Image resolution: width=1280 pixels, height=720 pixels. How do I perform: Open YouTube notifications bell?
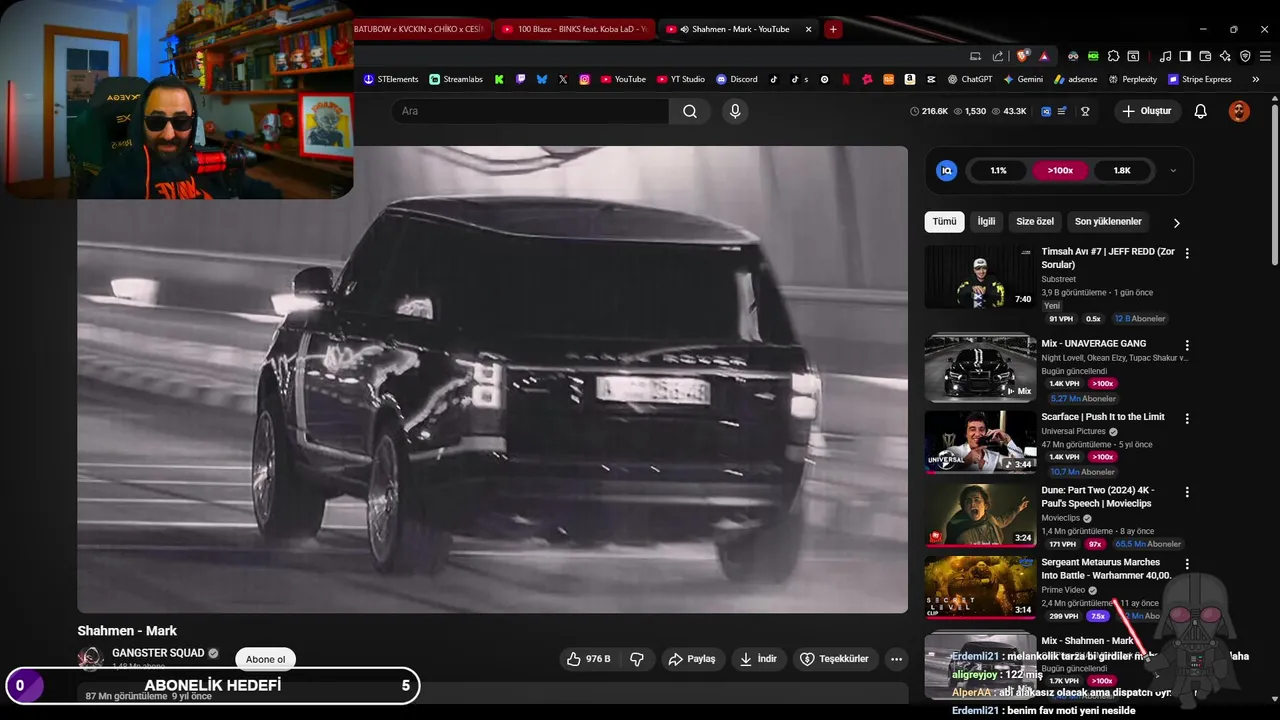coord(1200,111)
